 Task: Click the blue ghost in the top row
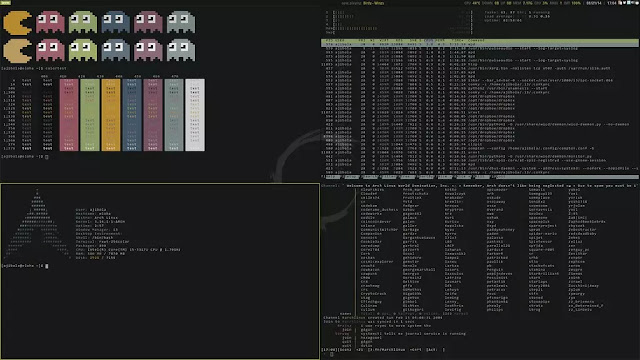tap(116, 22)
